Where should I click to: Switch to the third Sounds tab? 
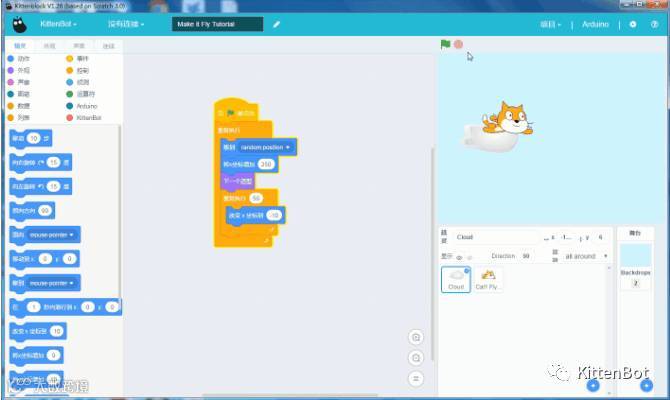click(x=79, y=46)
